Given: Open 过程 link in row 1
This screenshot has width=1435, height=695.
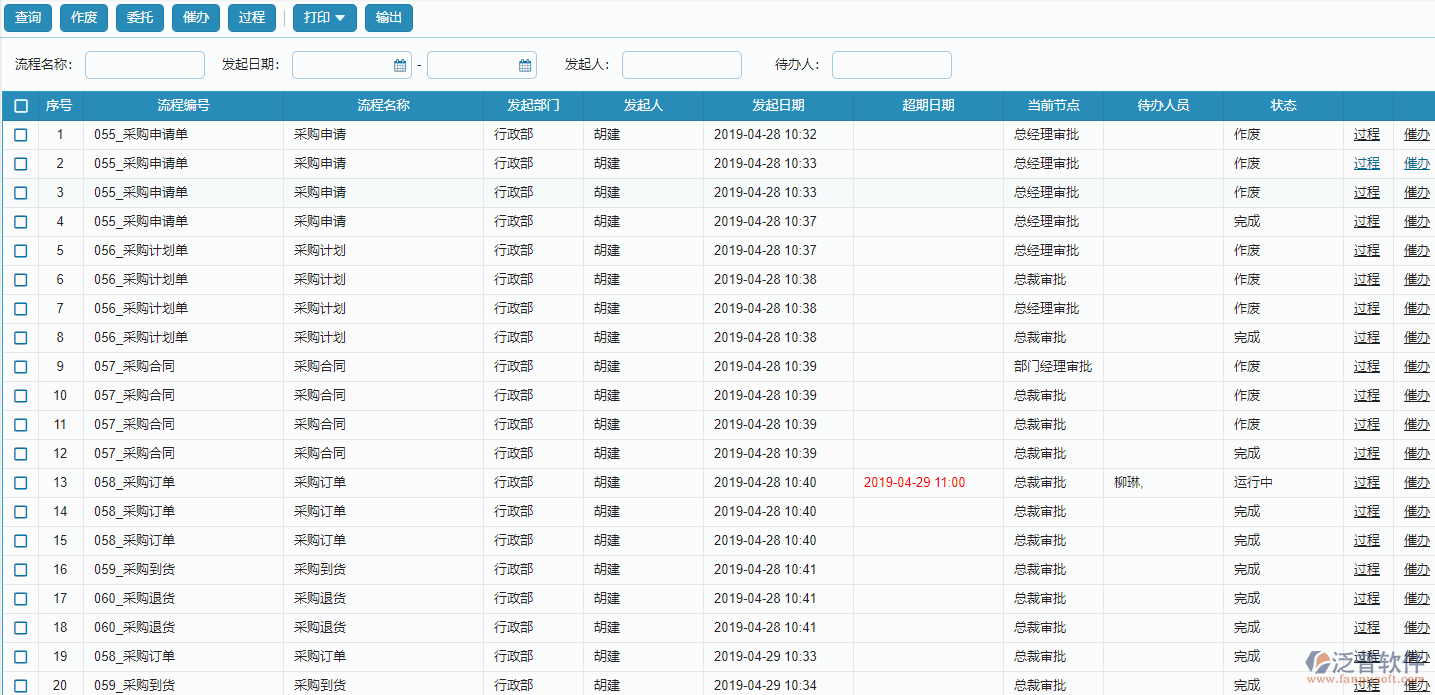Looking at the screenshot, I should (1366, 135).
